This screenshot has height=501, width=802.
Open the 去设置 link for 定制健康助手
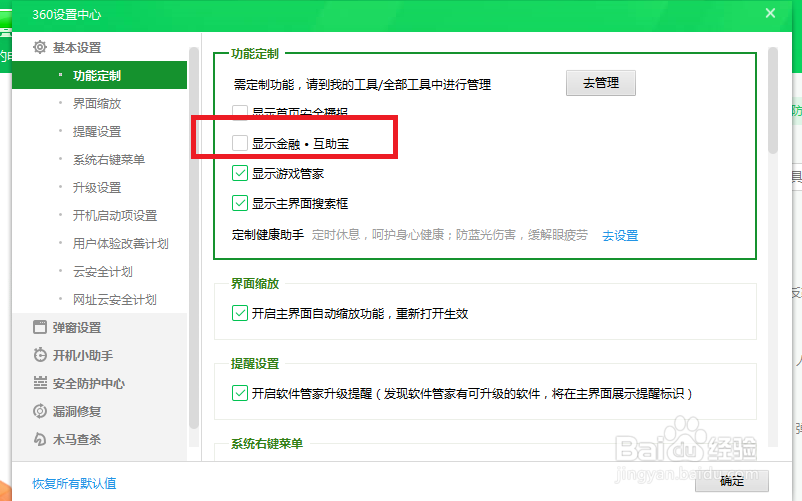[620, 236]
